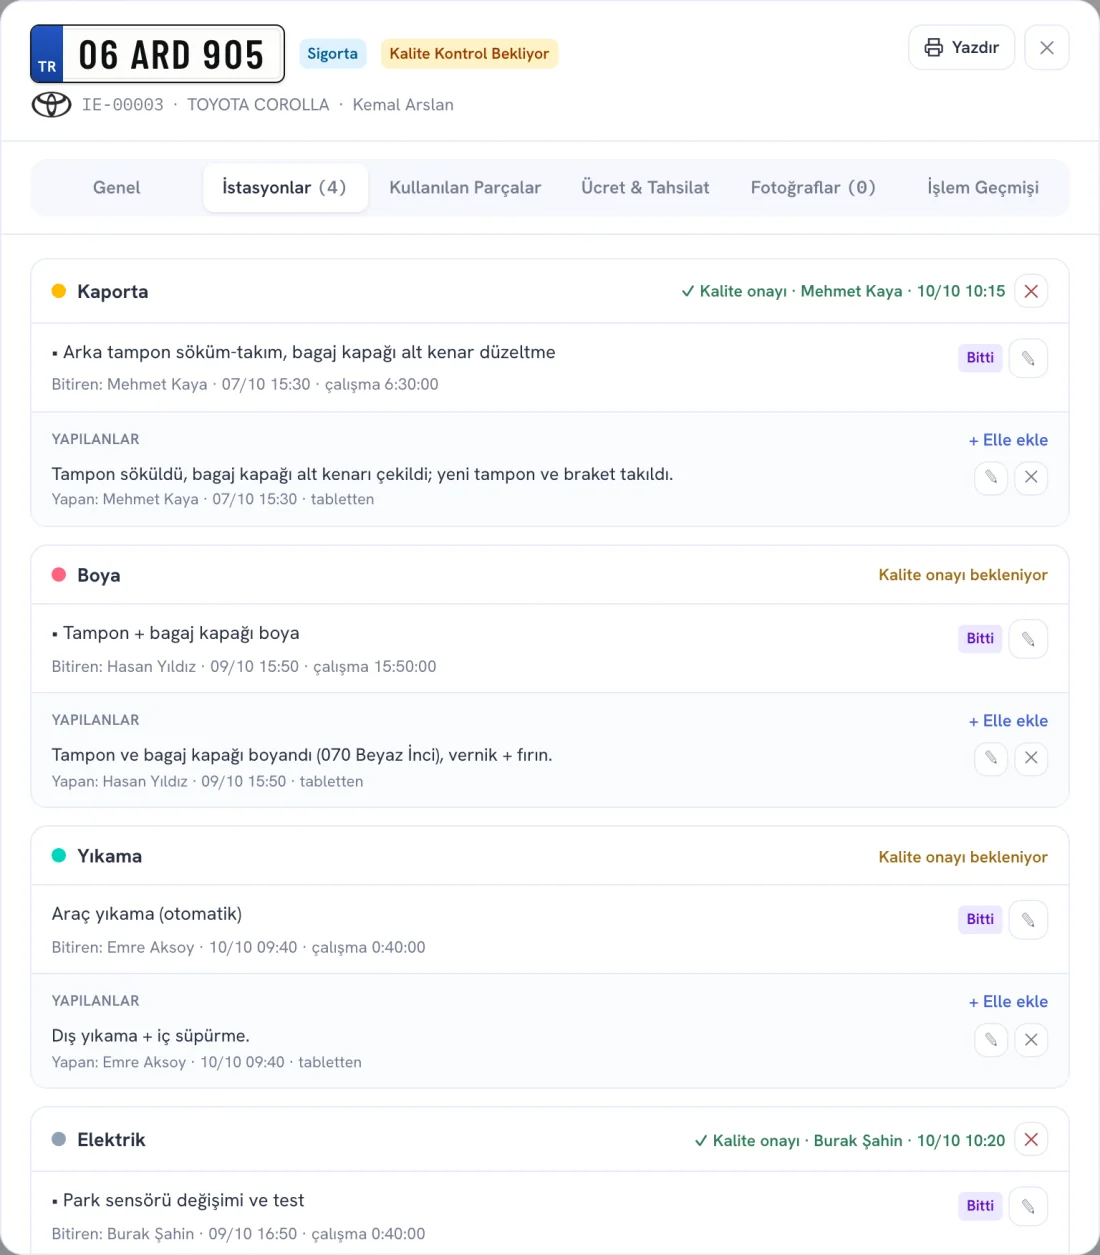The width and height of the screenshot is (1100, 1255).
Task: Revoke Kaporta quality approval with red X
Action: (1031, 291)
